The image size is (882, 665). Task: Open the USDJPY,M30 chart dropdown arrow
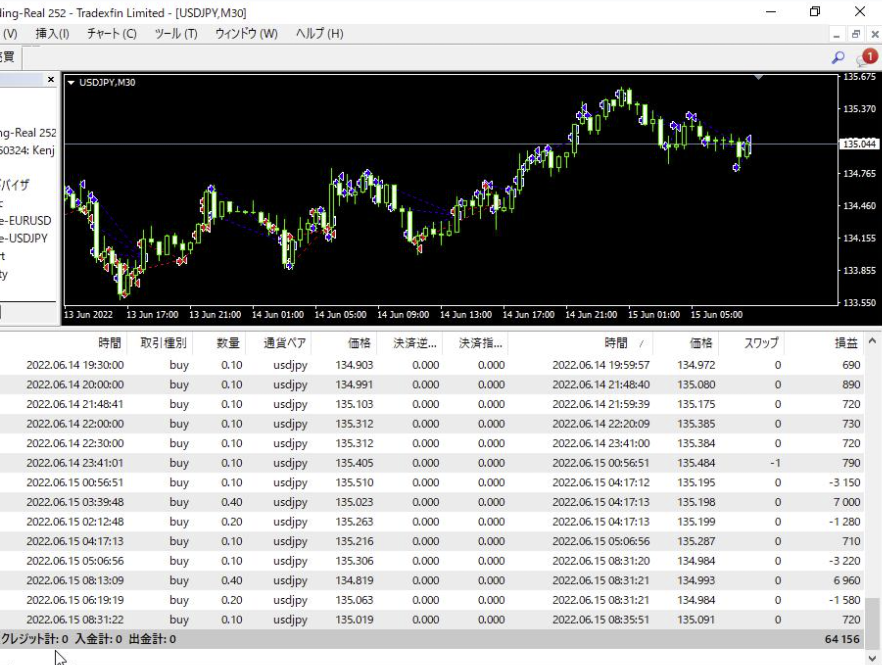(x=71, y=83)
